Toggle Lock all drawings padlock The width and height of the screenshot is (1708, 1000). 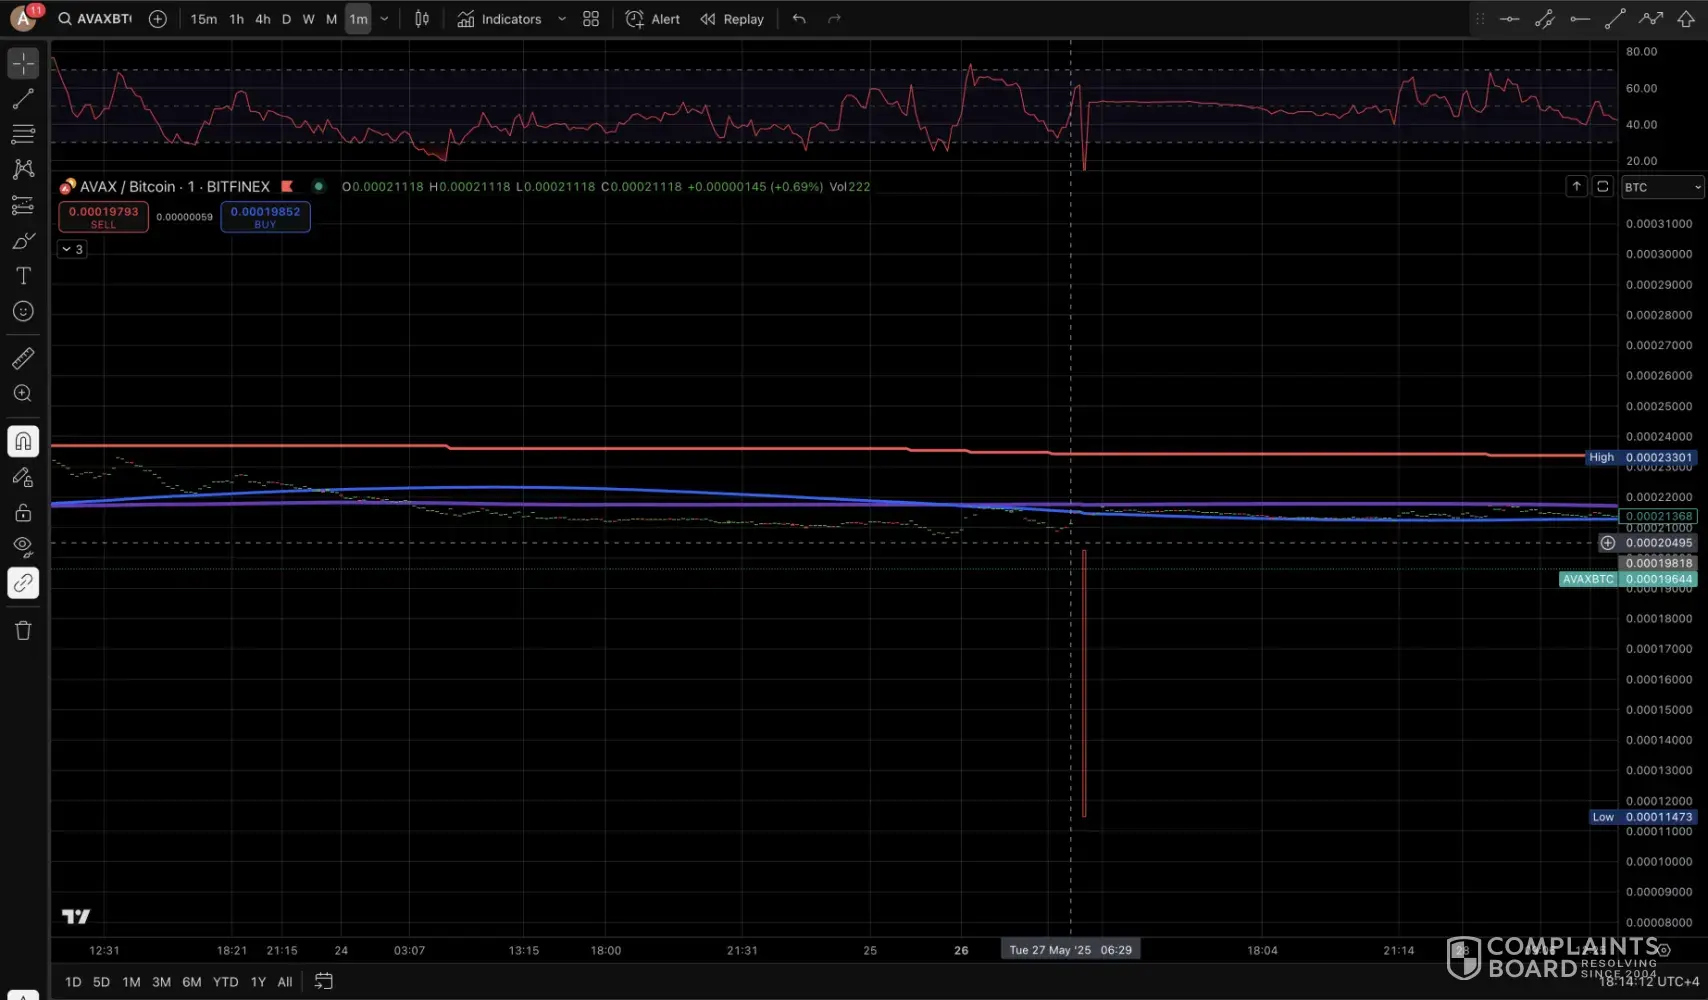pos(23,513)
